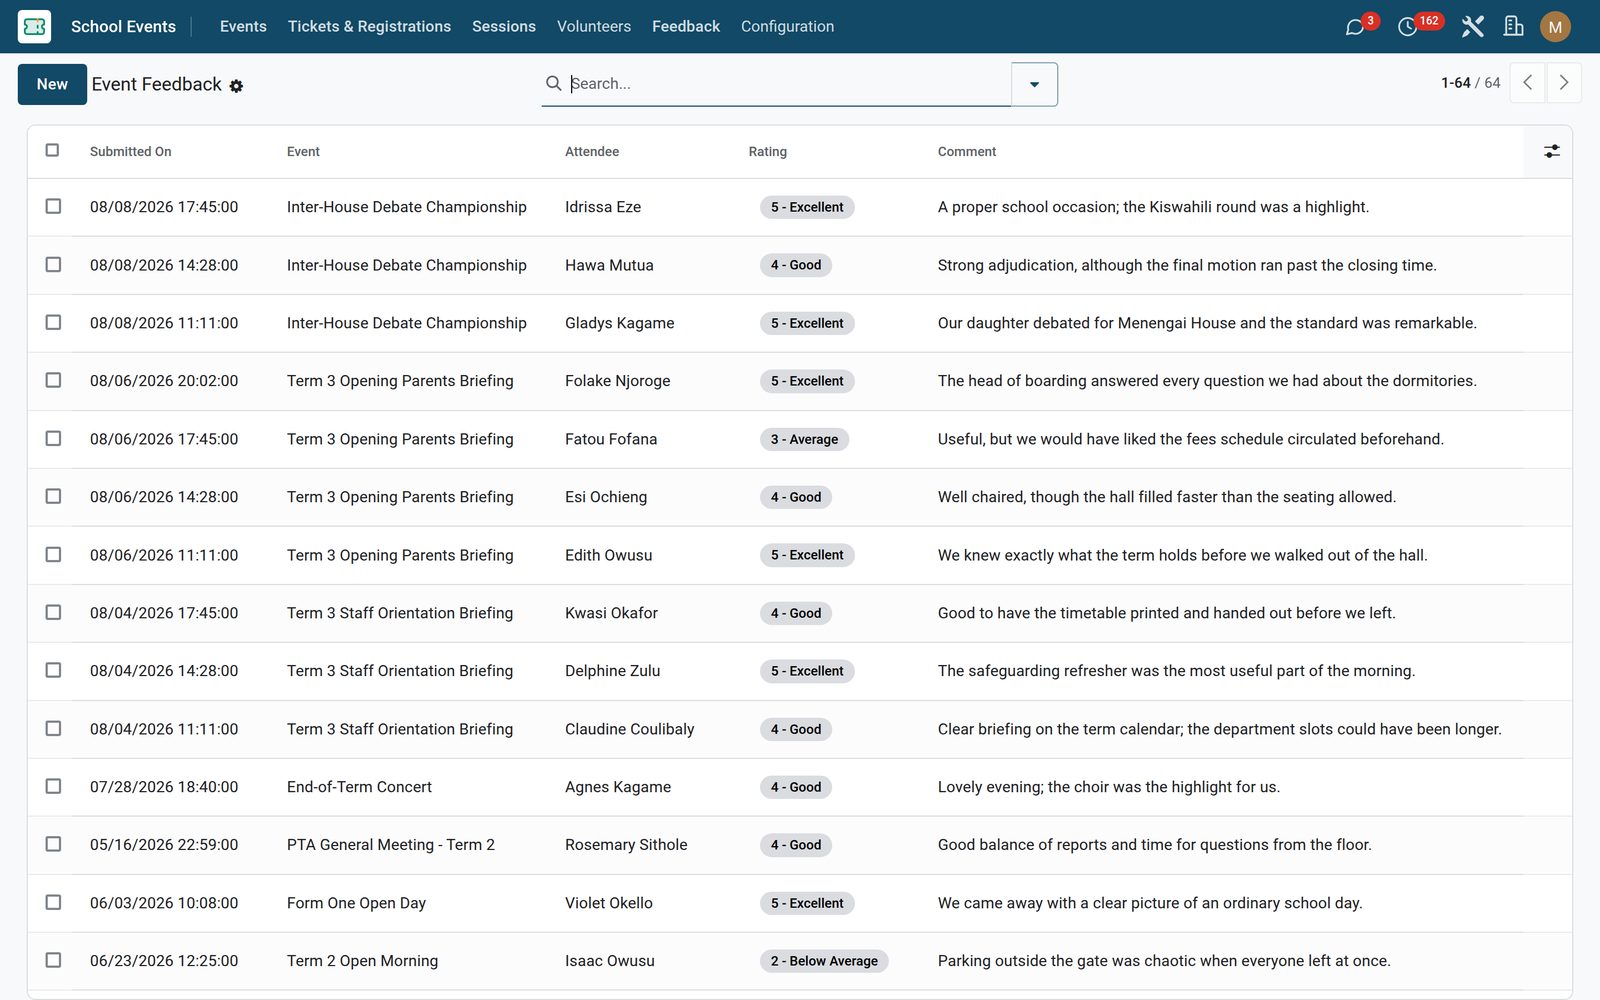The height and width of the screenshot is (1000, 1600).
Task: Tick the checkbox for Fatou Fofana row
Action: pyautogui.click(x=53, y=438)
